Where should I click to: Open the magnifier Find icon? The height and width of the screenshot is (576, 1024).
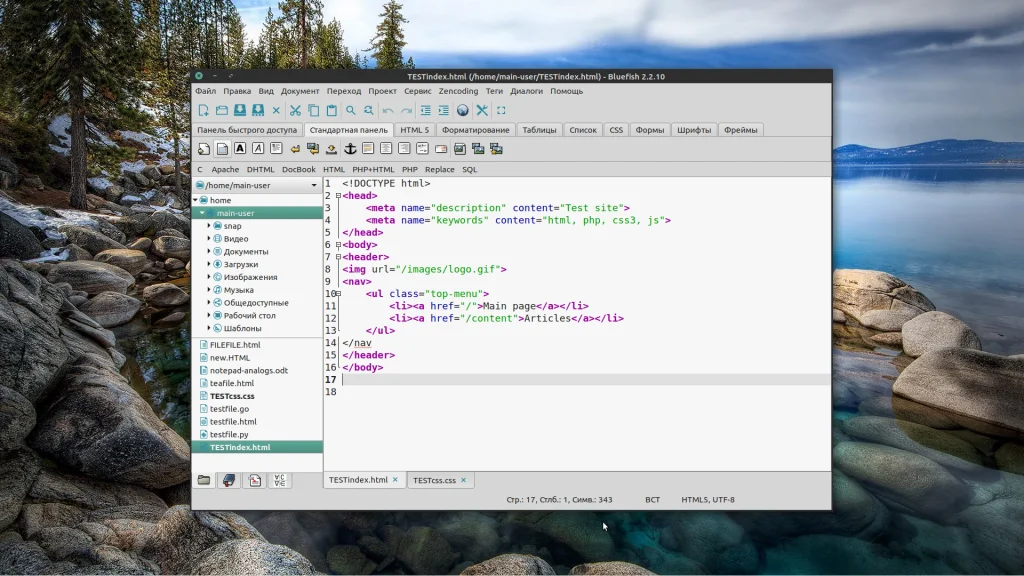pos(351,110)
